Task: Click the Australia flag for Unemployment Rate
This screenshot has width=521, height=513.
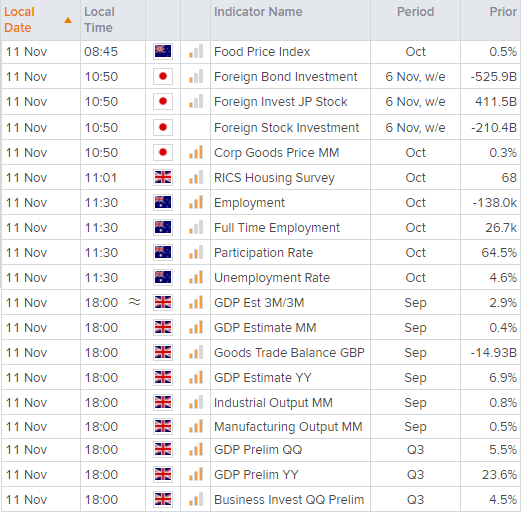Action: point(163,278)
